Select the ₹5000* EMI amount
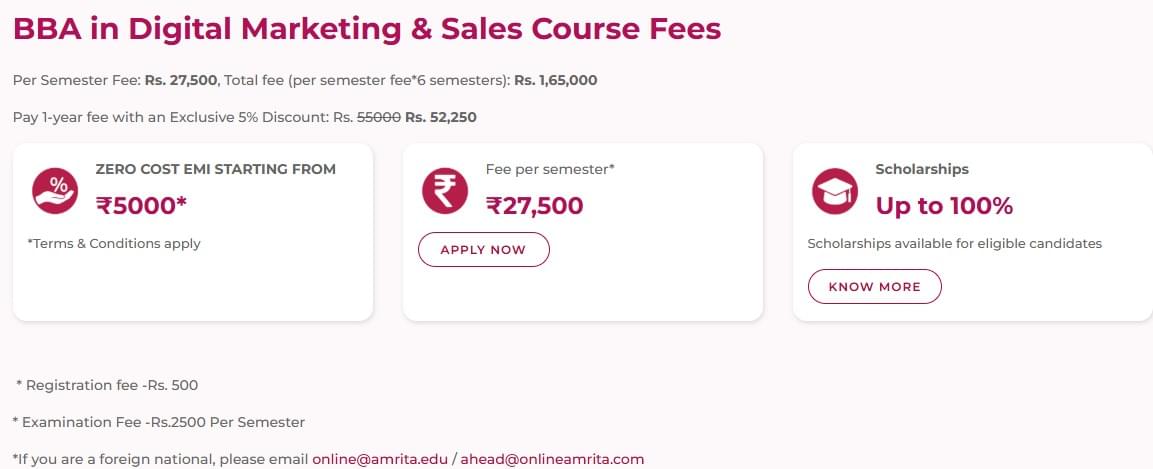Viewport: 1153px width, 469px height. pyautogui.click(x=141, y=206)
